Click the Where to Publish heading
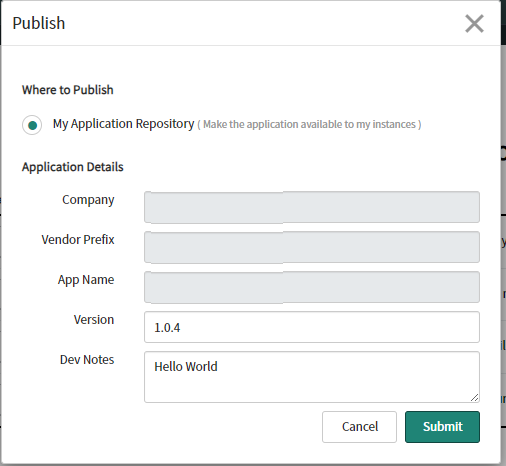This screenshot has height=466, width=506. [x=68, y=90]
